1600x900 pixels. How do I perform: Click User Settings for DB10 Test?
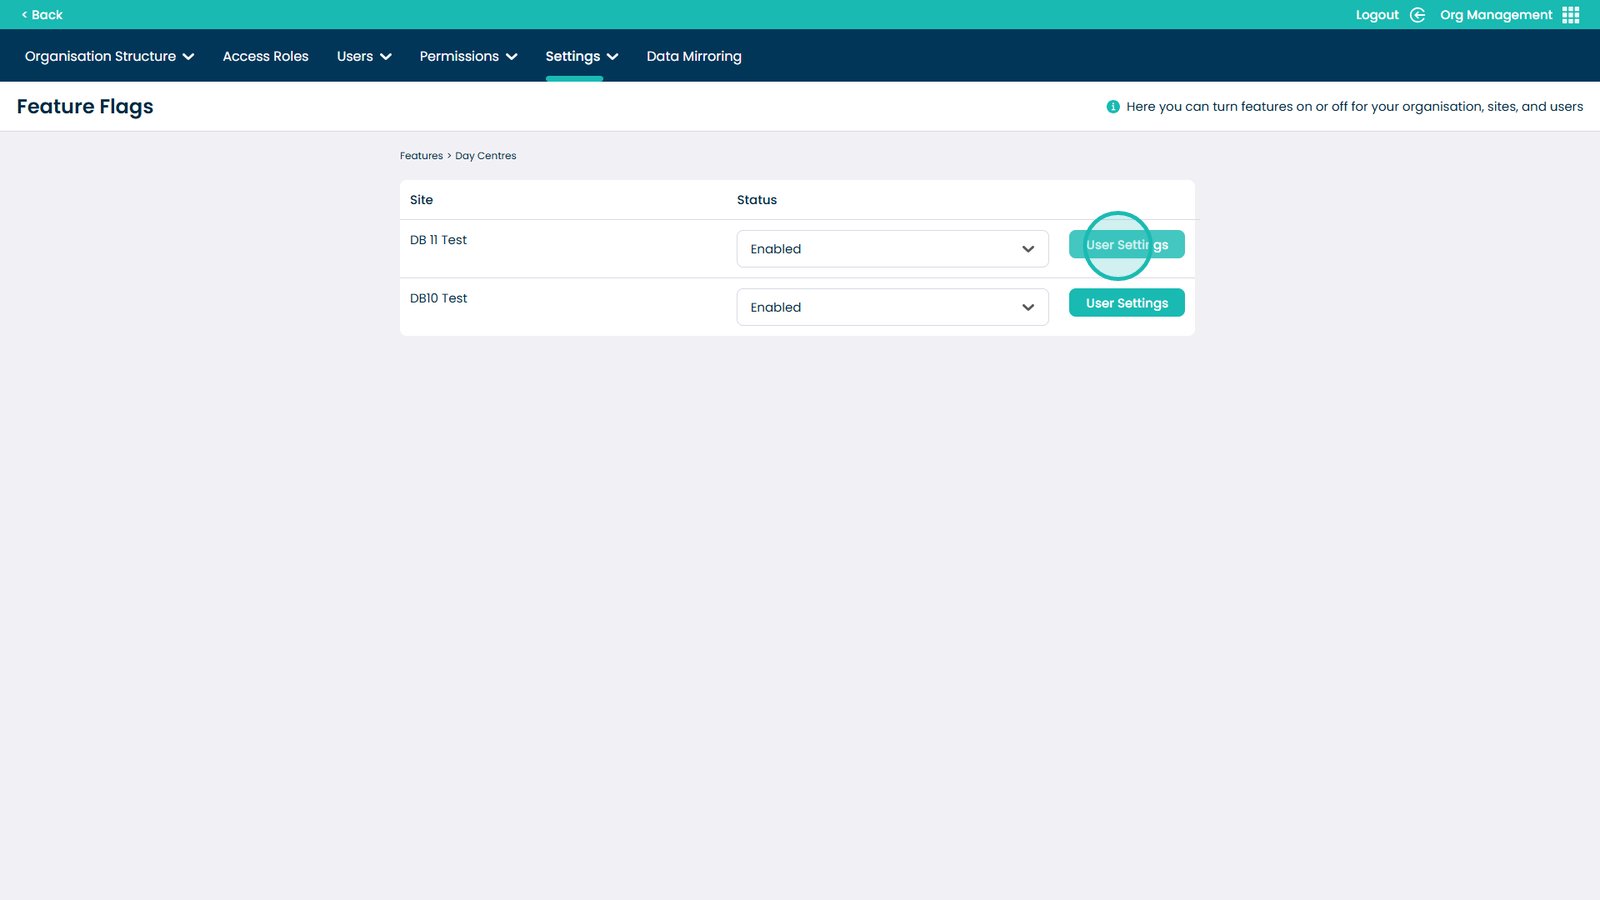click(x=1126, y=302)
